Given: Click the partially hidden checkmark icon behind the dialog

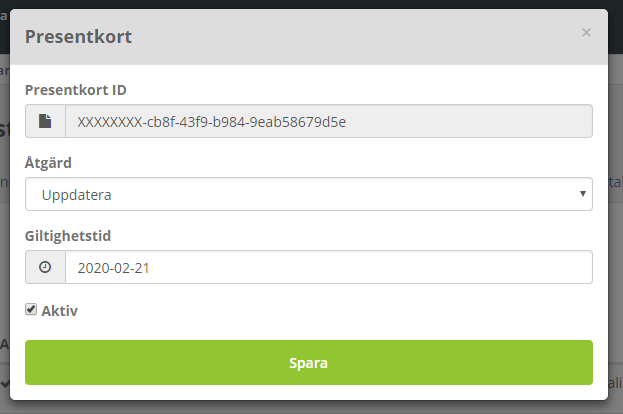Looking at the screenshot, I should [5, 384].
